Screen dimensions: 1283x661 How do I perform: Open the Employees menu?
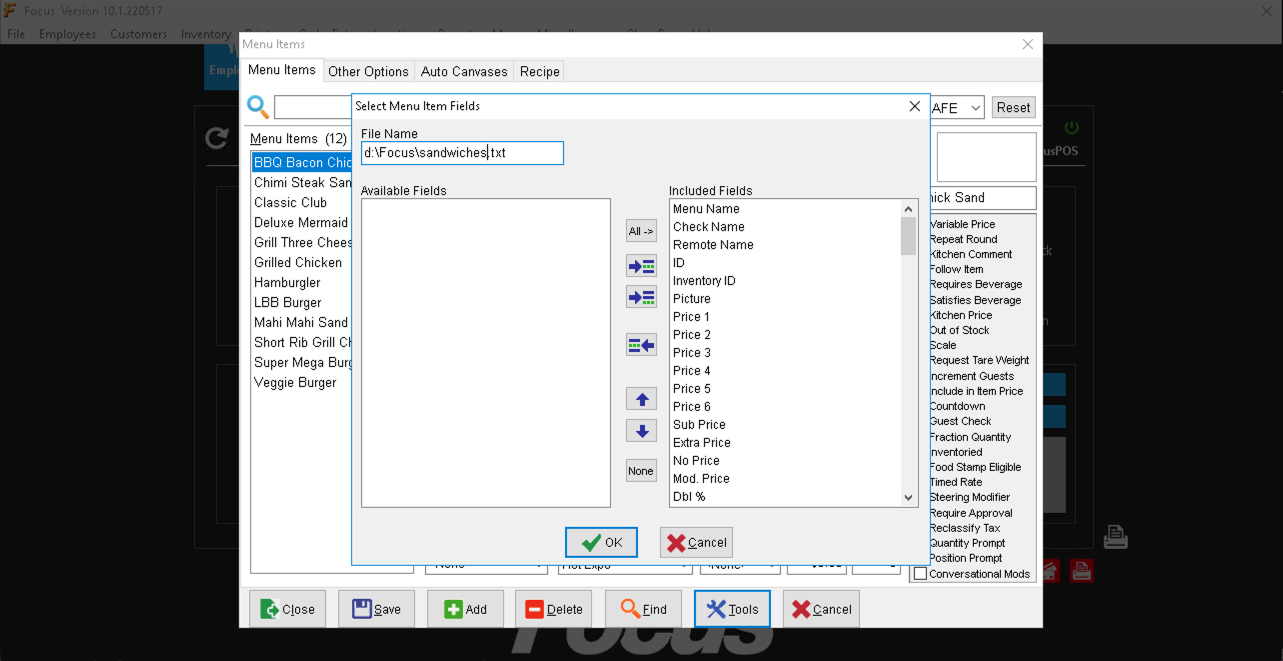tap(66, 33)
